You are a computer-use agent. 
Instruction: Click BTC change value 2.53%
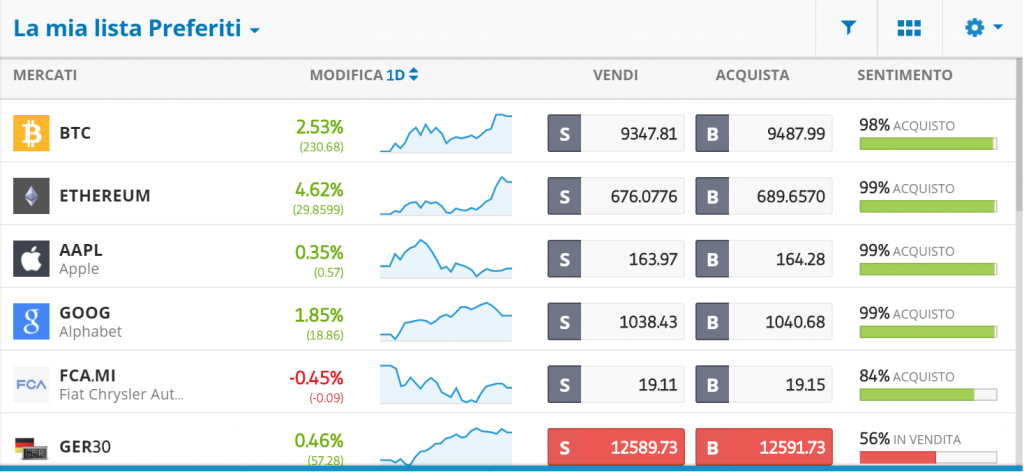coord(319,126)
